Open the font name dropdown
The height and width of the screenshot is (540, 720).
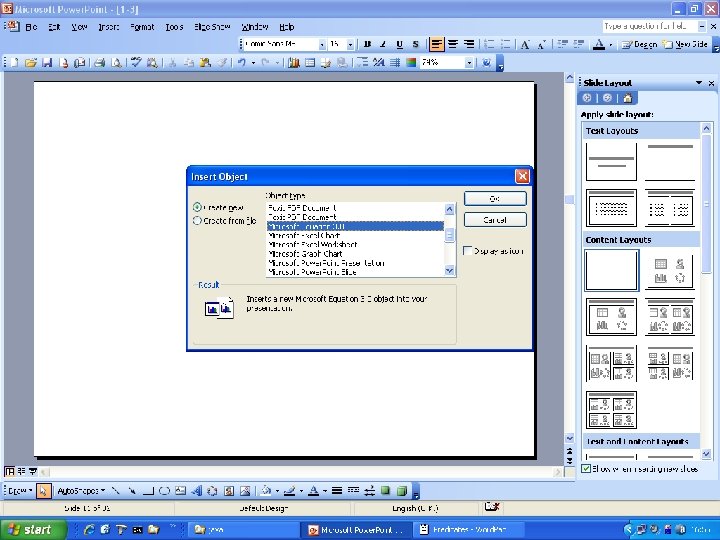[322, 45]
